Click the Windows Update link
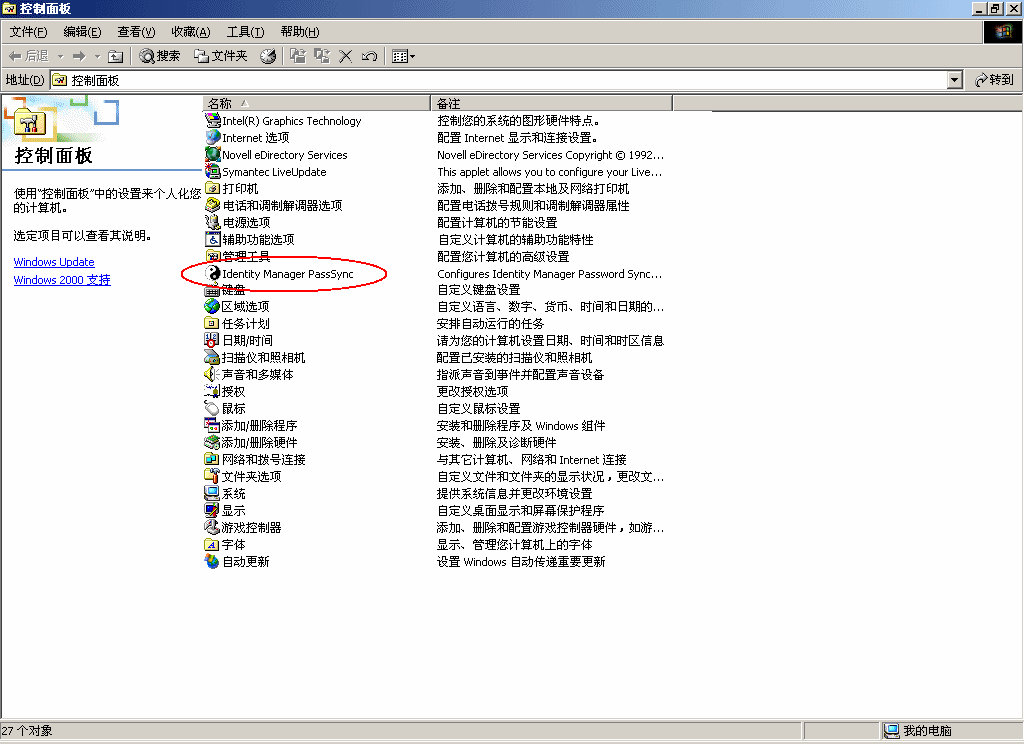The image size is (1024, 744). (54, 261)
